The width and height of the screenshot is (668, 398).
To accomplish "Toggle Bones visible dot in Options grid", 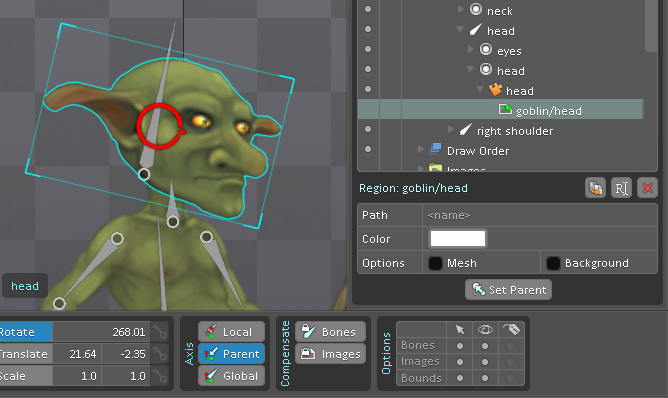I will coord(485,346).
